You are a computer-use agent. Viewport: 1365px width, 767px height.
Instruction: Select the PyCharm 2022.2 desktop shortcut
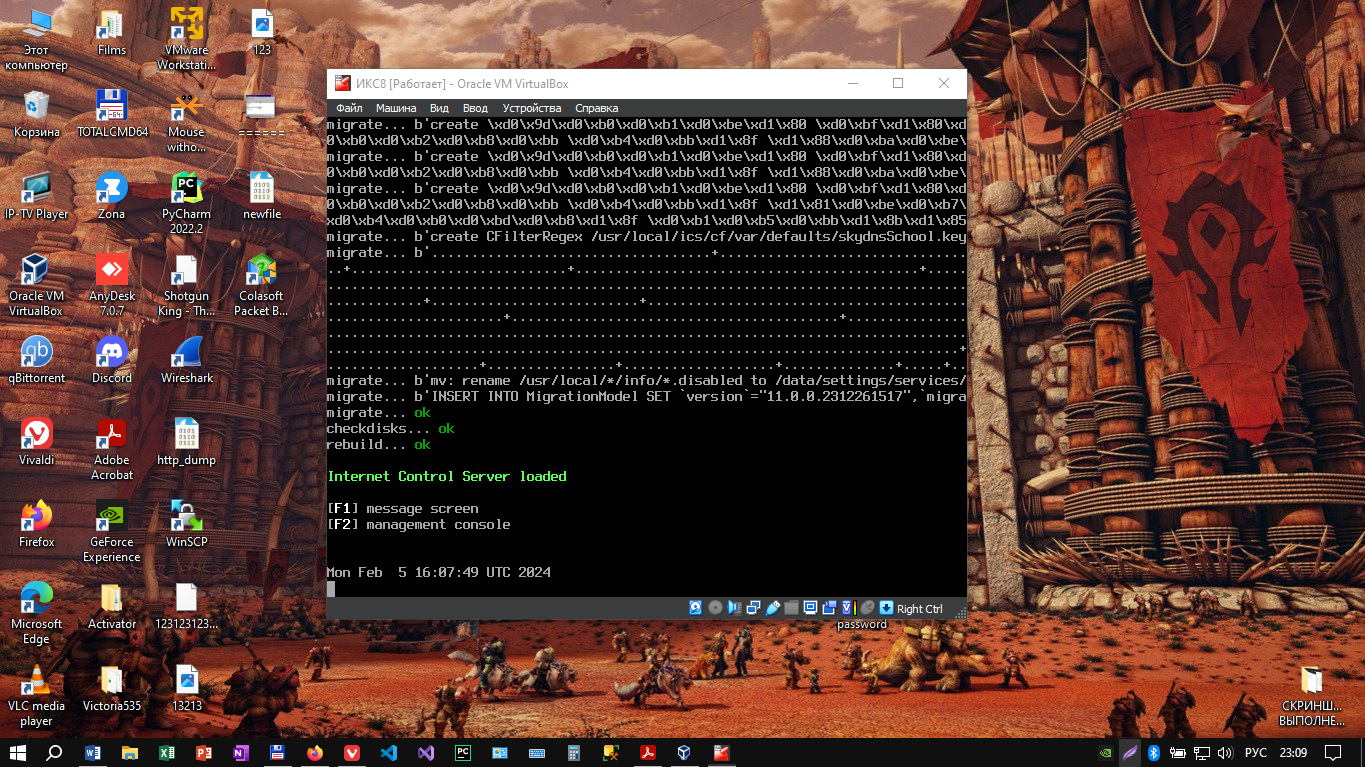(x=186, y=204)
